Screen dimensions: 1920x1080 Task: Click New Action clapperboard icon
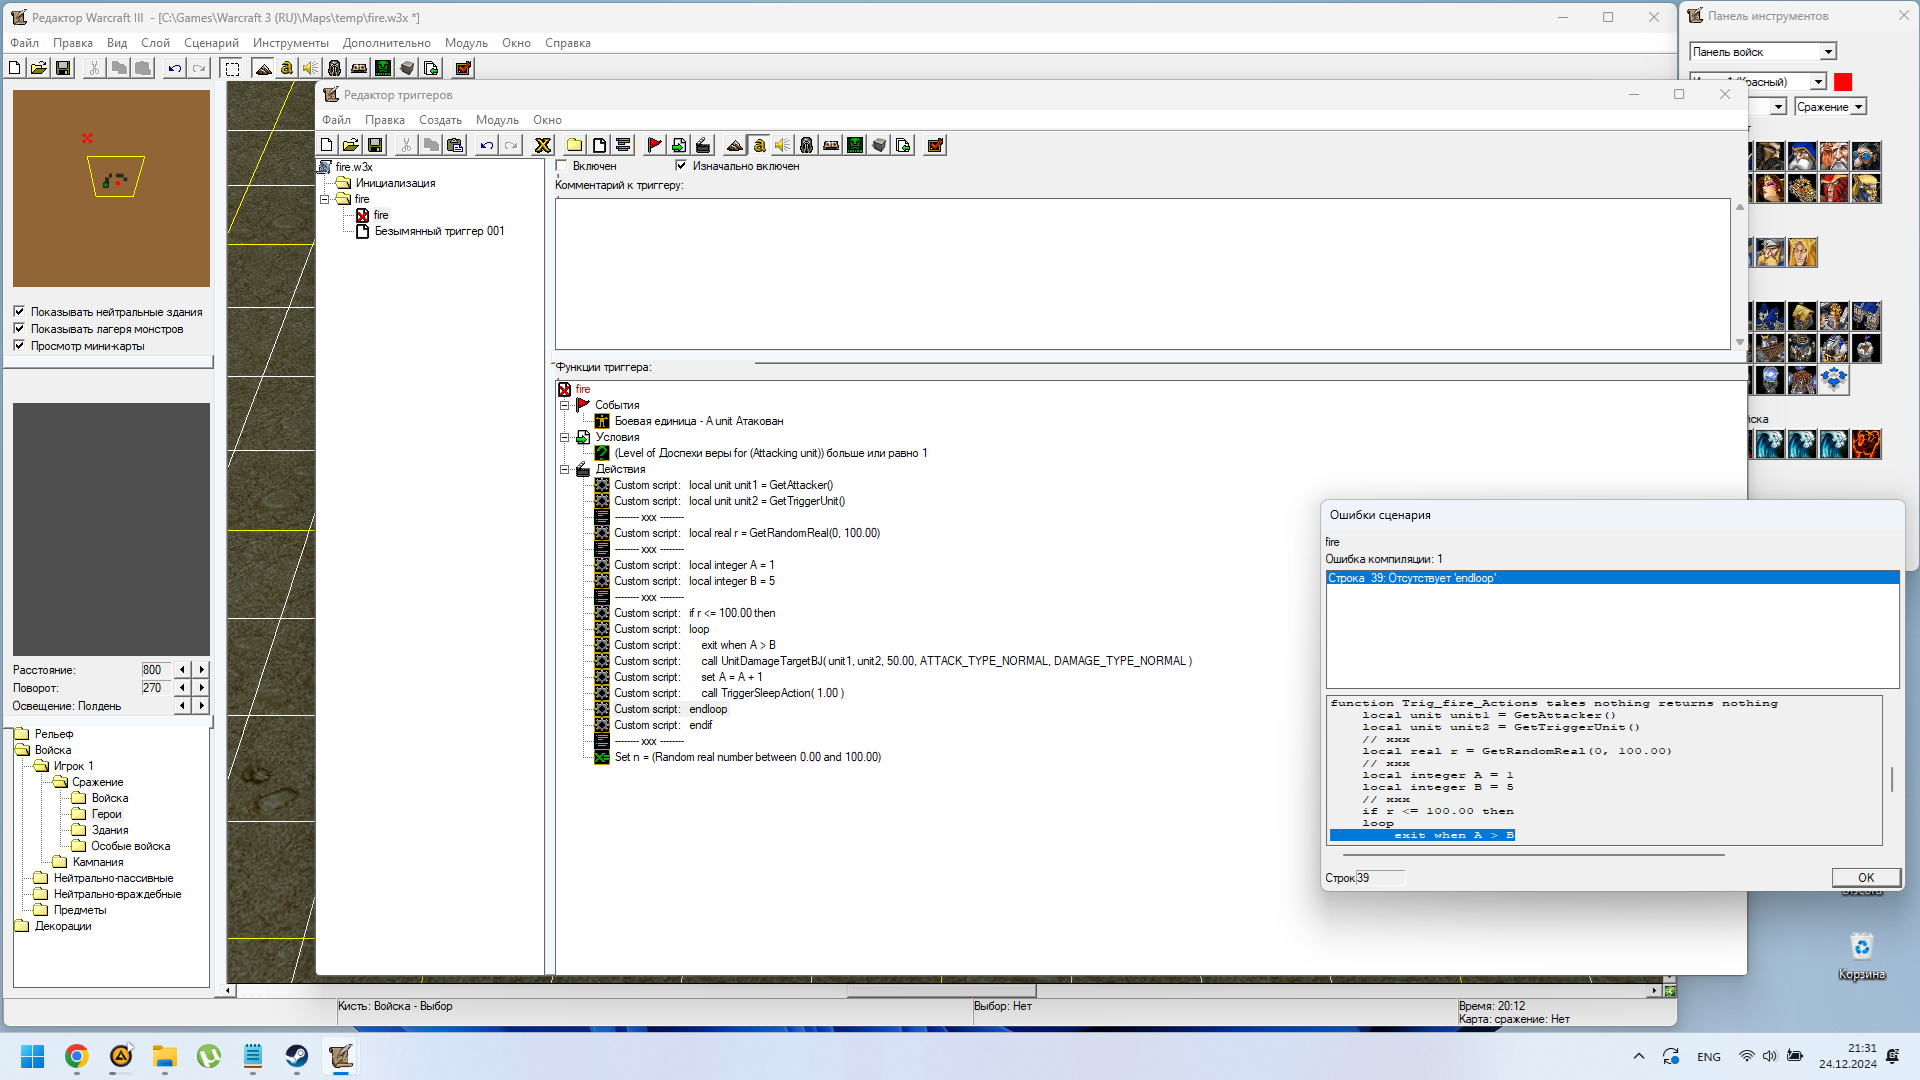pos(703,146)
